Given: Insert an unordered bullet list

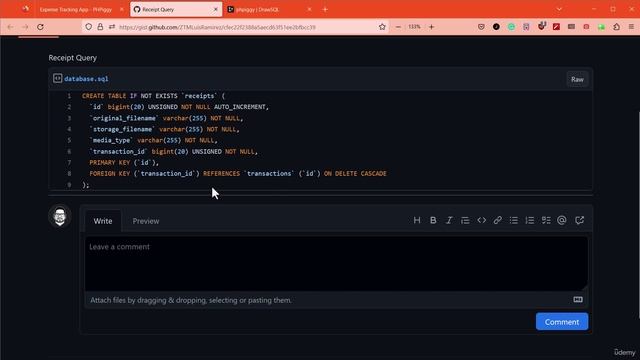Looking at the screenshot, I should click(514, 220).
